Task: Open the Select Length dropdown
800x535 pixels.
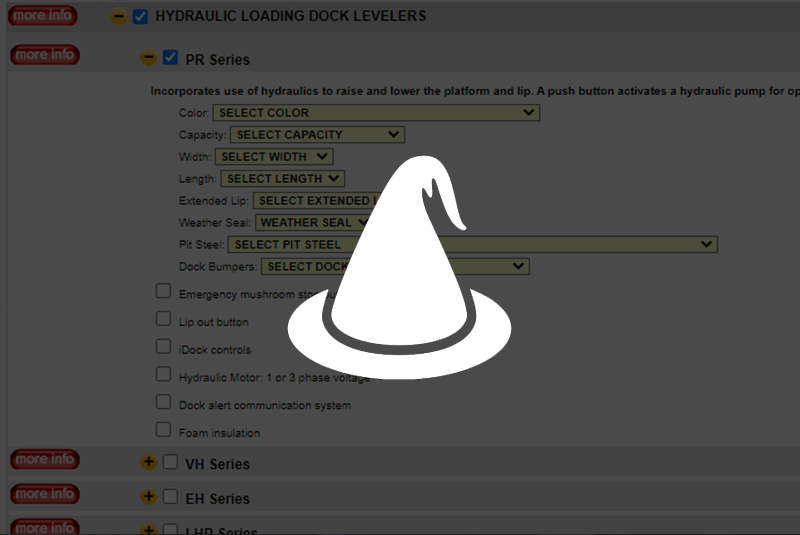Action: 282,179
